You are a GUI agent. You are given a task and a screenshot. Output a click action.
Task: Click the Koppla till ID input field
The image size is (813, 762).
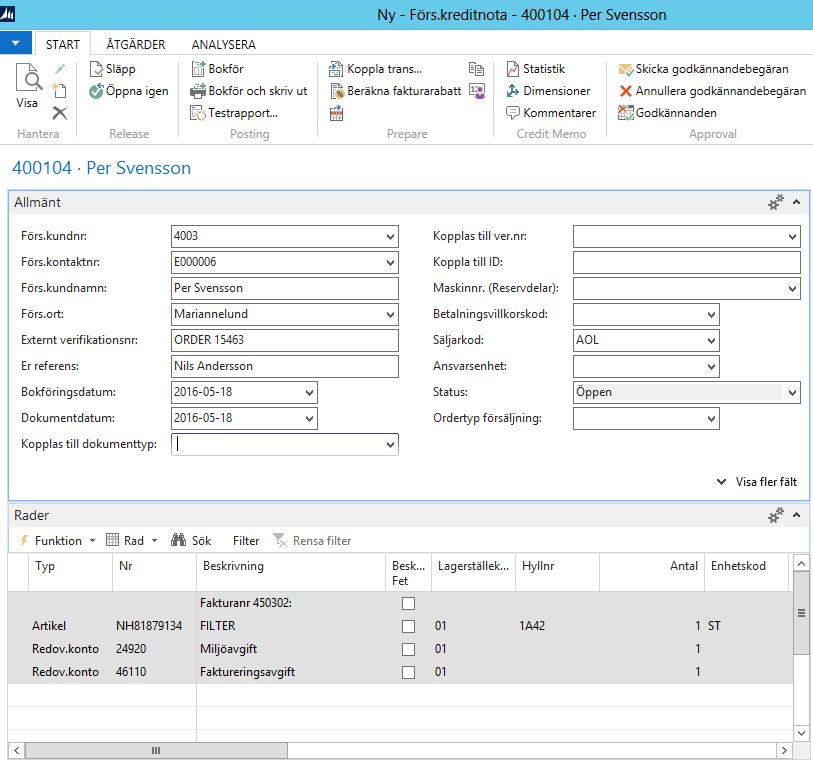686,262
